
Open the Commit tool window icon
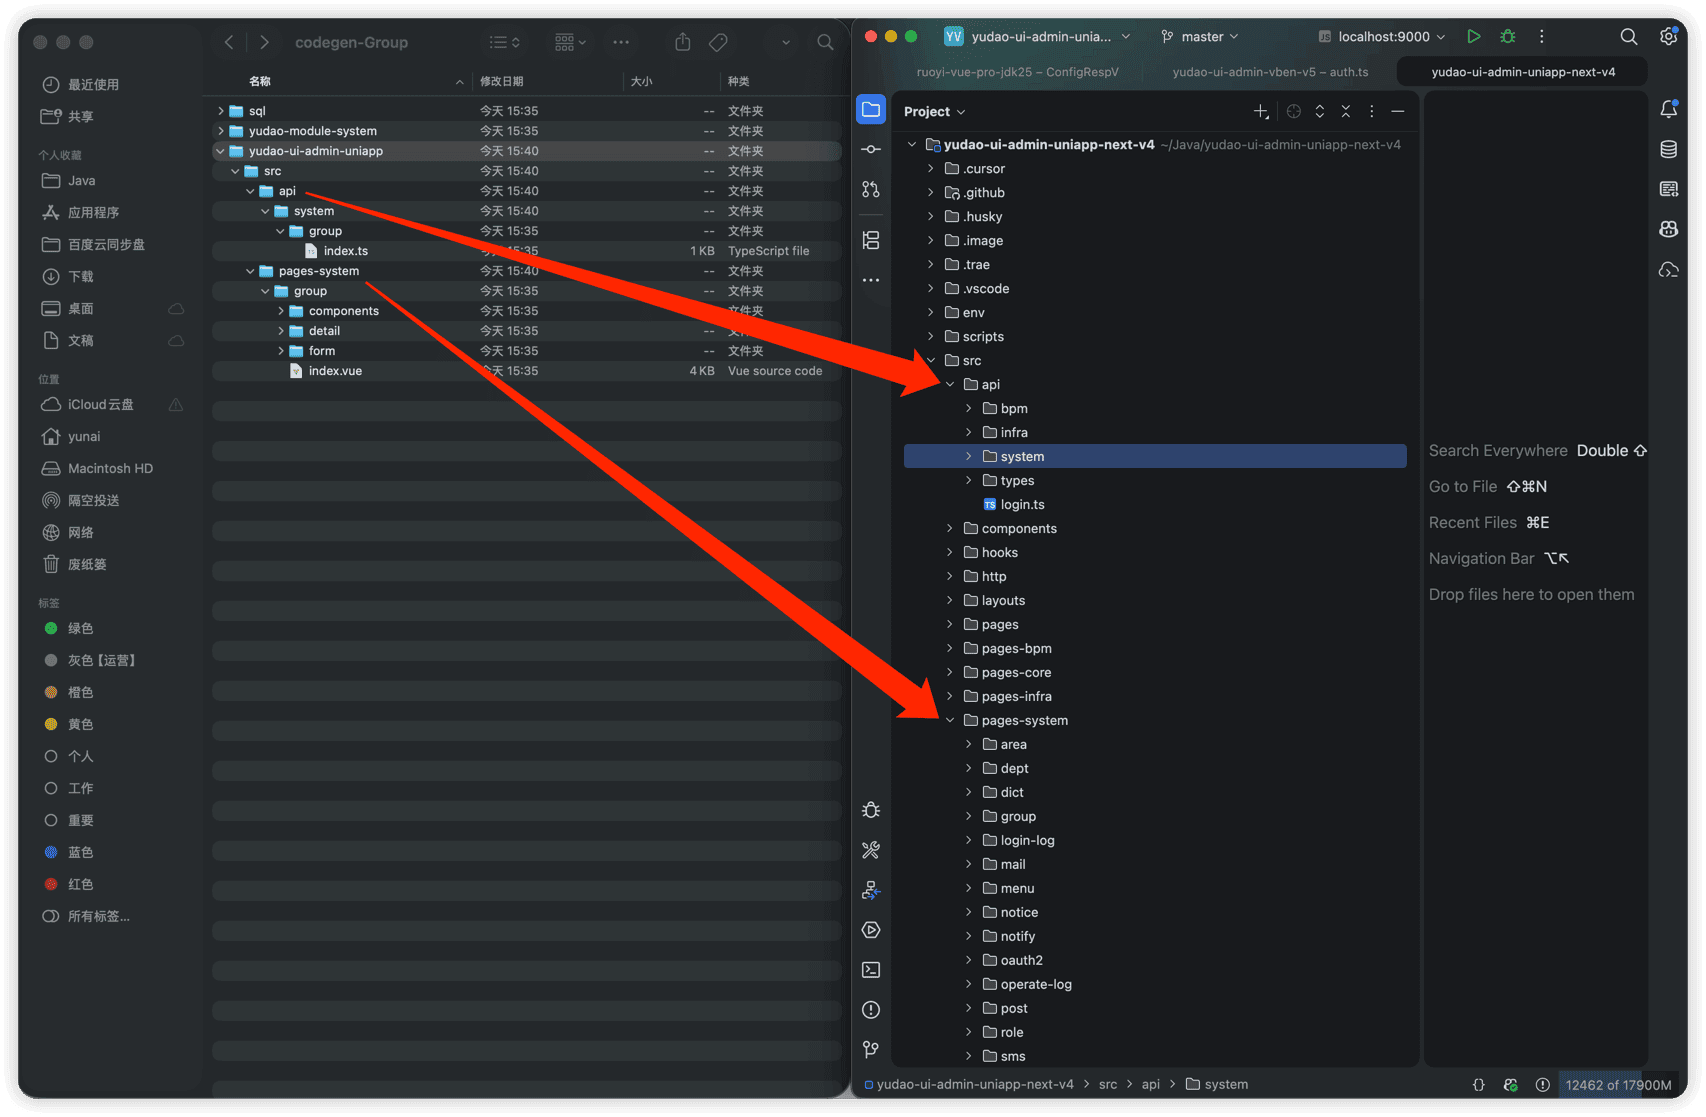click(871, 149)
